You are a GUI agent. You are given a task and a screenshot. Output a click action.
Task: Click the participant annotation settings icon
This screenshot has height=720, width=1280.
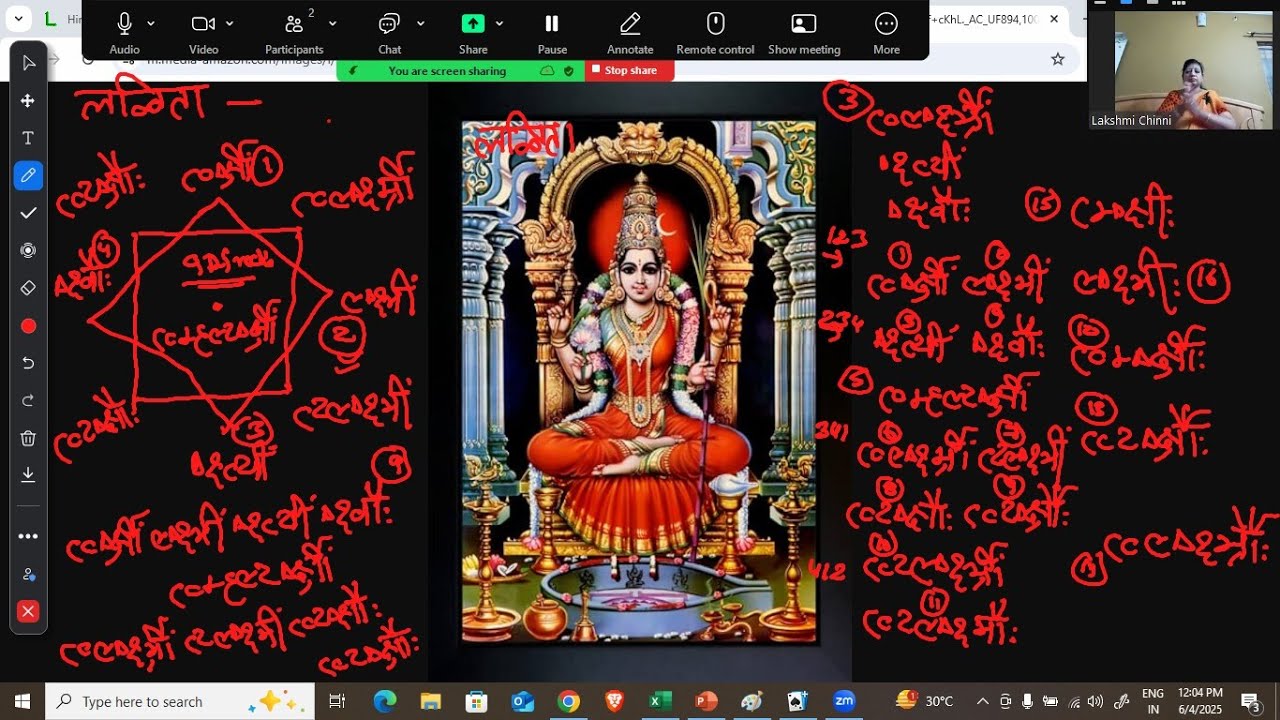click(x=28, y=574)
